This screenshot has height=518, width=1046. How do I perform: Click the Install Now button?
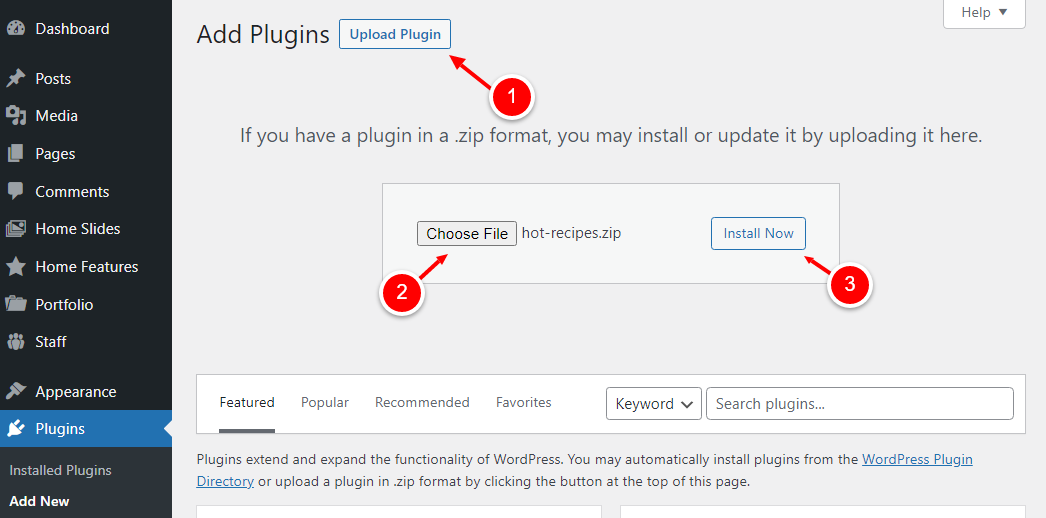(x=758, y=233)
